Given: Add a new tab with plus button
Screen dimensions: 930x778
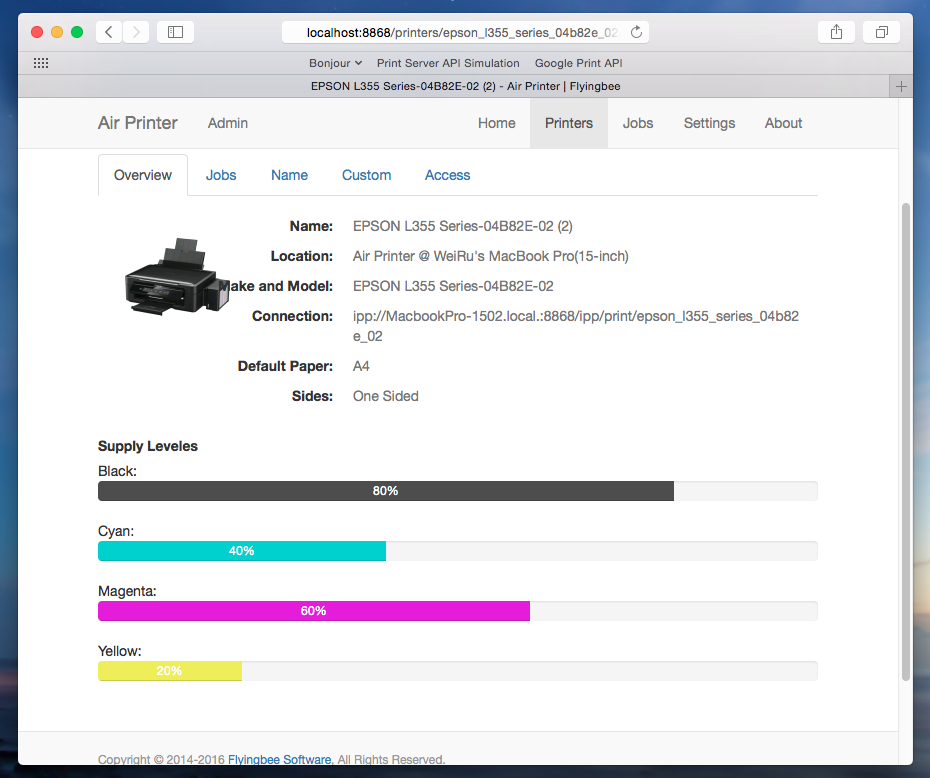Looking at the screenshot, I should (901, 87).
